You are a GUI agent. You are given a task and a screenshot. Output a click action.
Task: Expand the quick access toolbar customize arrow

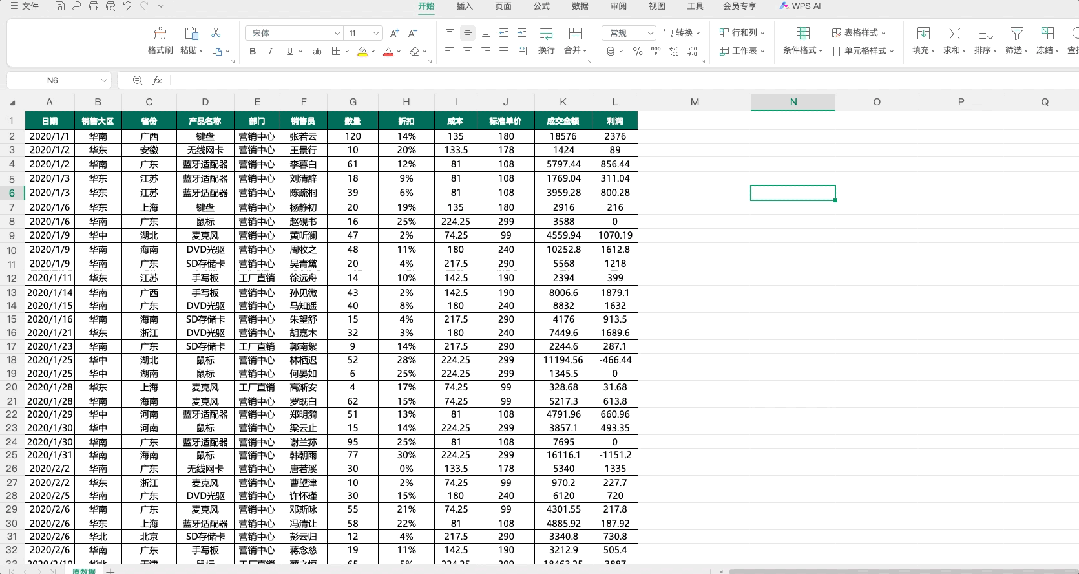coord(160,6)
